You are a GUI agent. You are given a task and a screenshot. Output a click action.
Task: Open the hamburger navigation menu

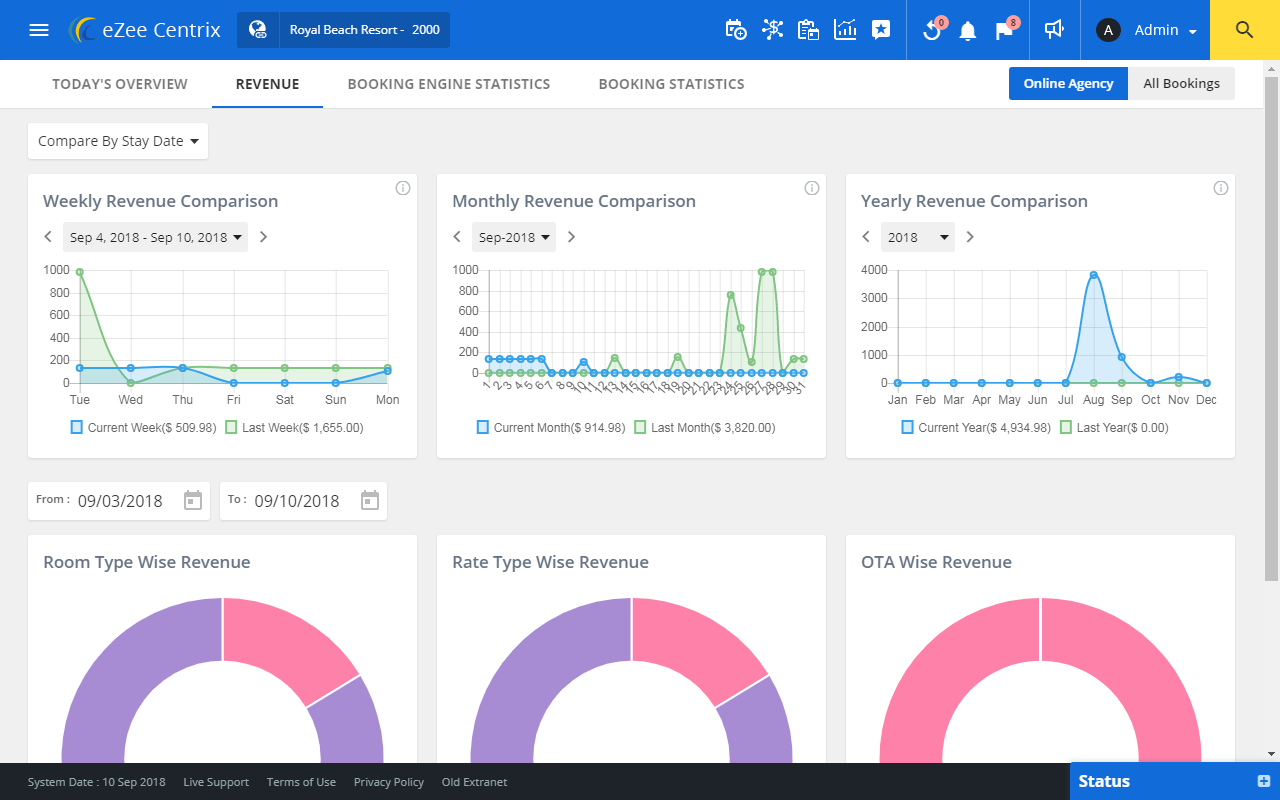[39, 30]
